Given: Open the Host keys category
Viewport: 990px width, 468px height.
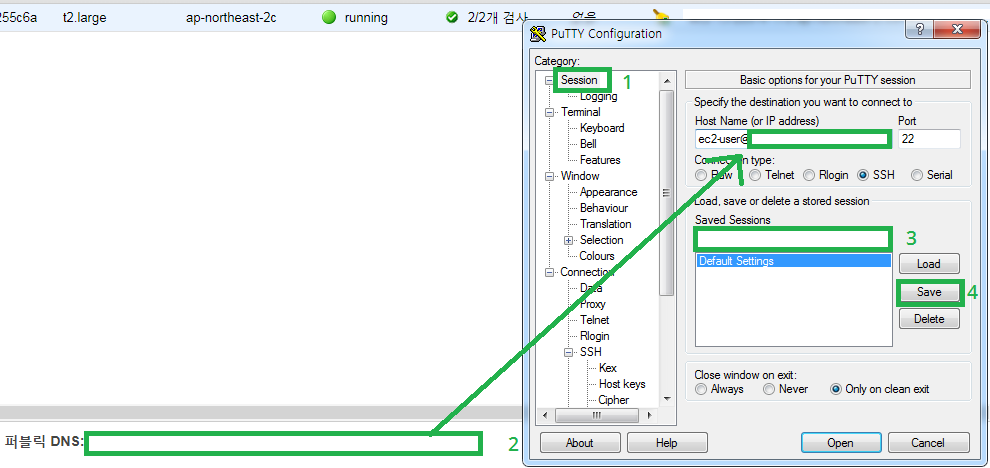Looking at the screenshot, I should (622, 384).
